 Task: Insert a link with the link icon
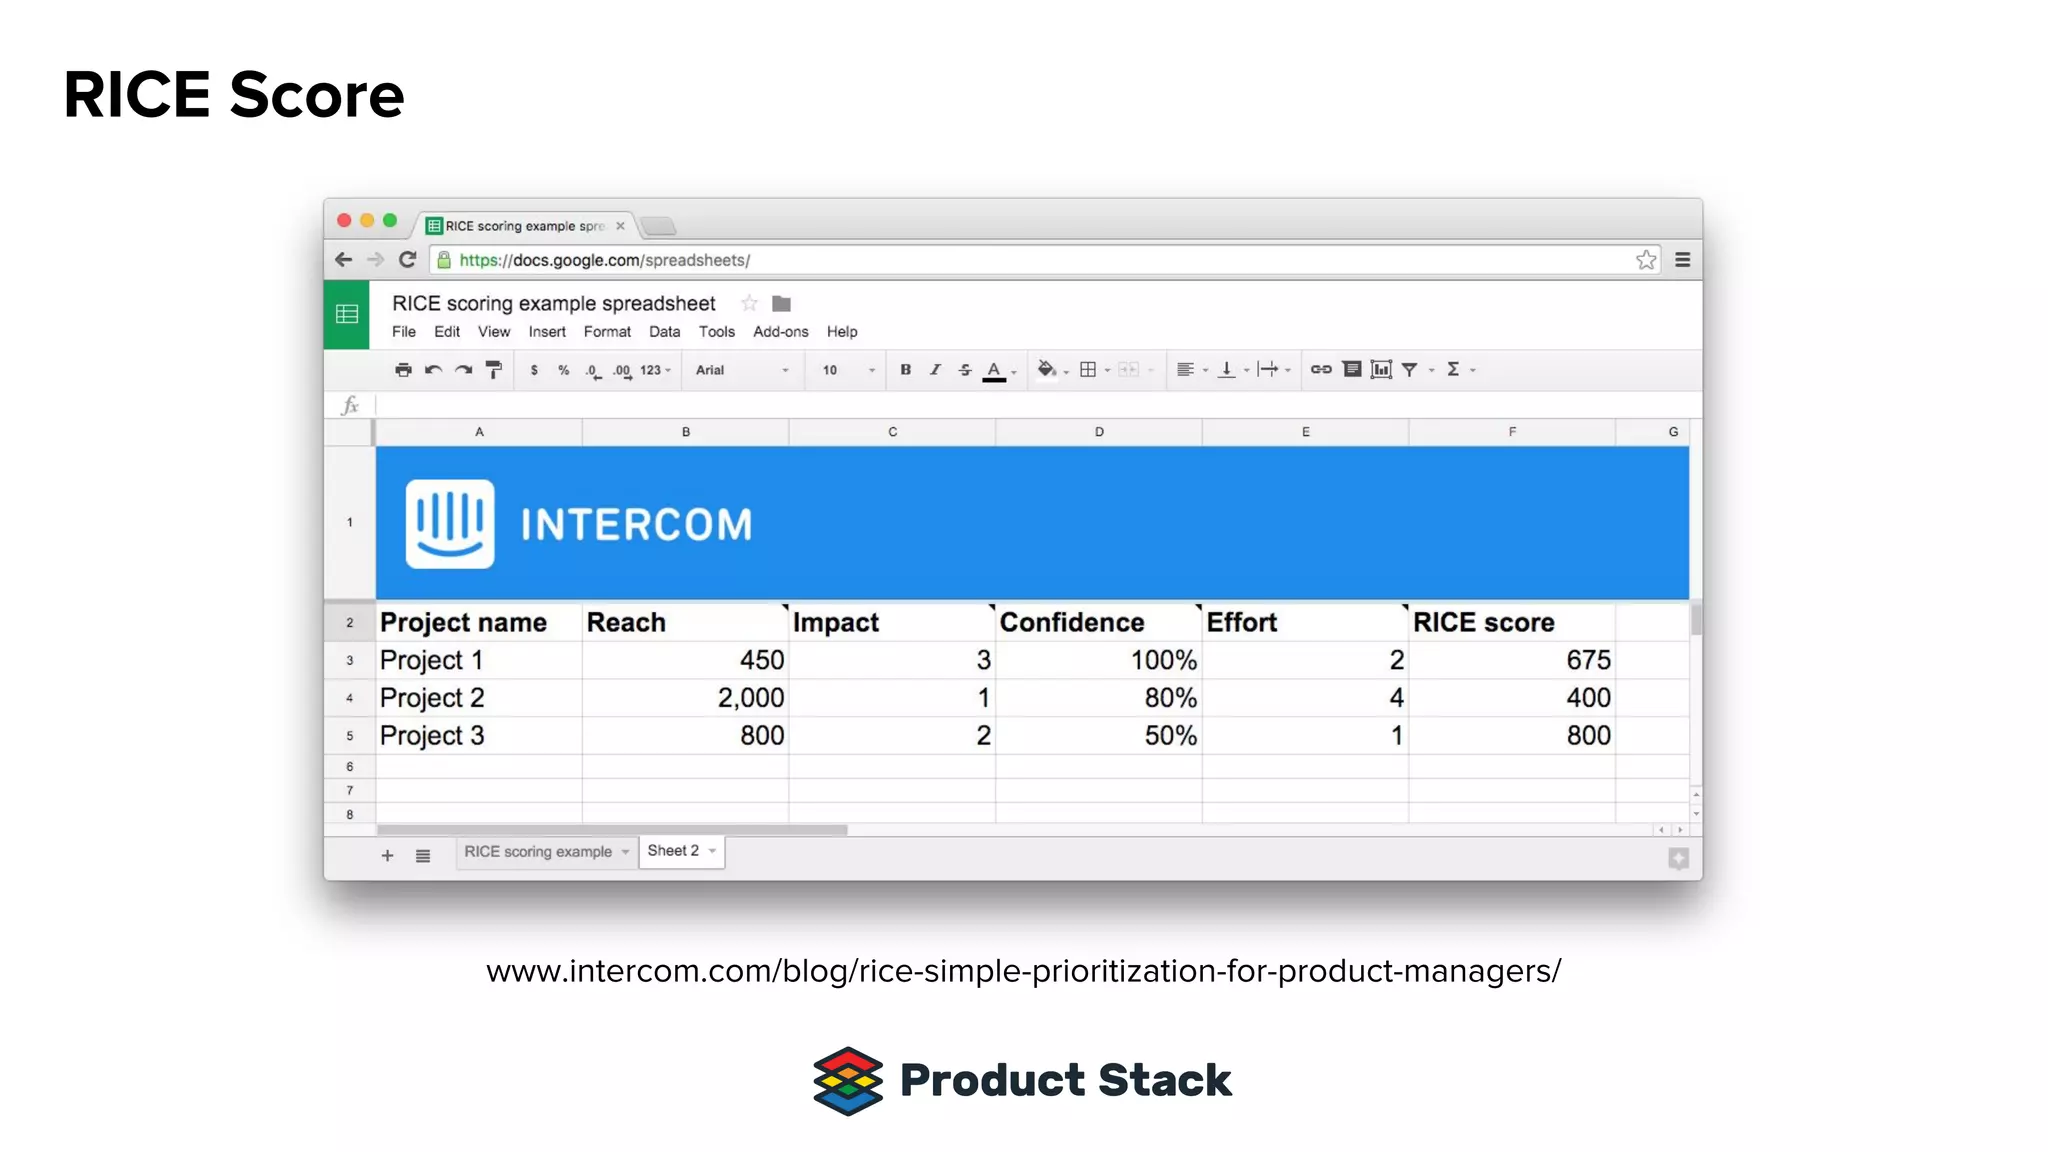tap(1321, 370)
